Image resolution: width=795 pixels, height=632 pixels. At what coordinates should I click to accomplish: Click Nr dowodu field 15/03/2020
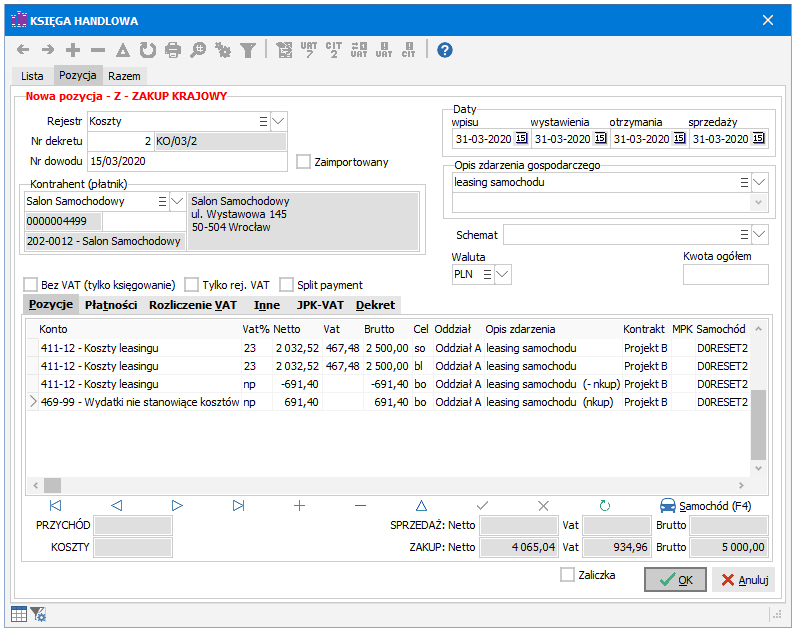point(187,162)
